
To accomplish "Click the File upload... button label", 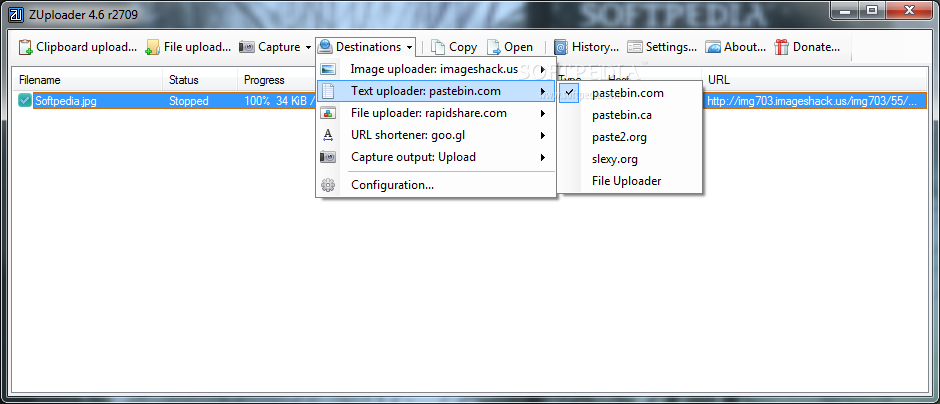I will (197, 47).
